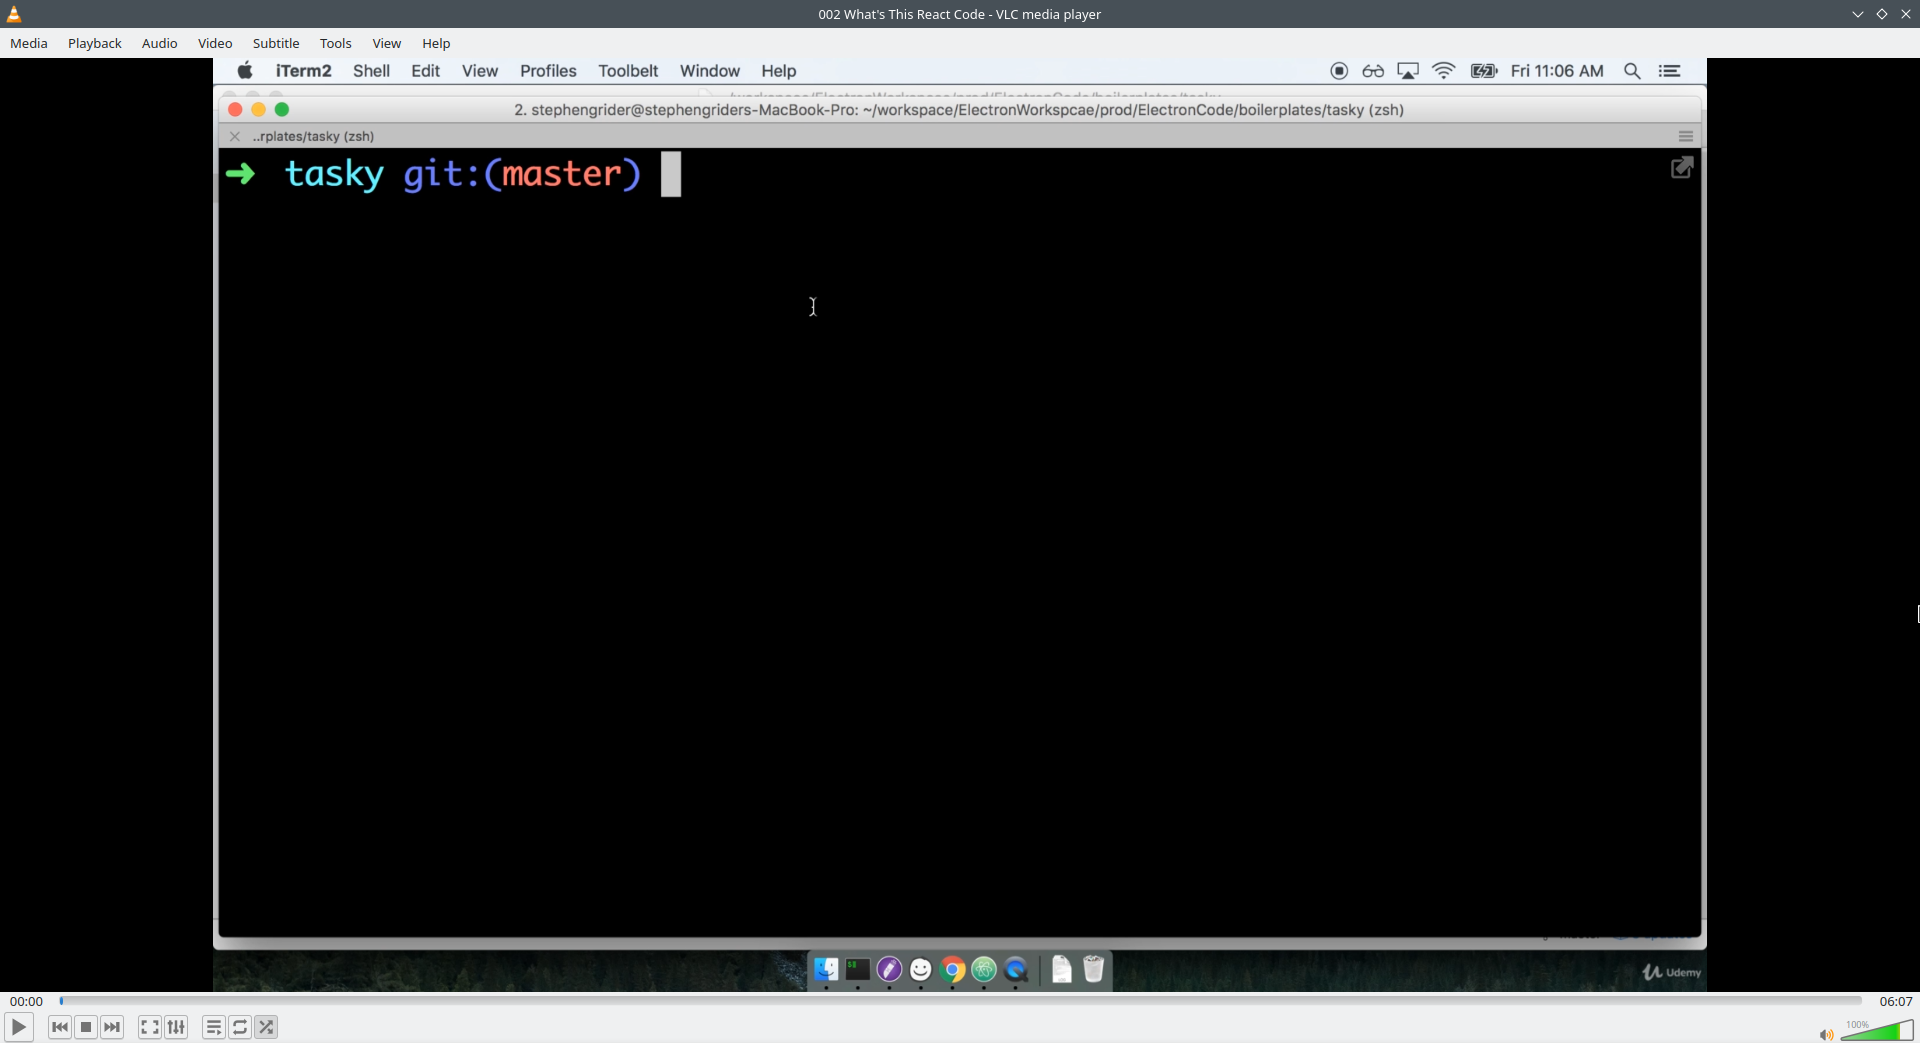The height and width of the screenshot is (1043, 1920).
Task: Click iTerm2 in the macOS menu bar
Action: [304, 71]
